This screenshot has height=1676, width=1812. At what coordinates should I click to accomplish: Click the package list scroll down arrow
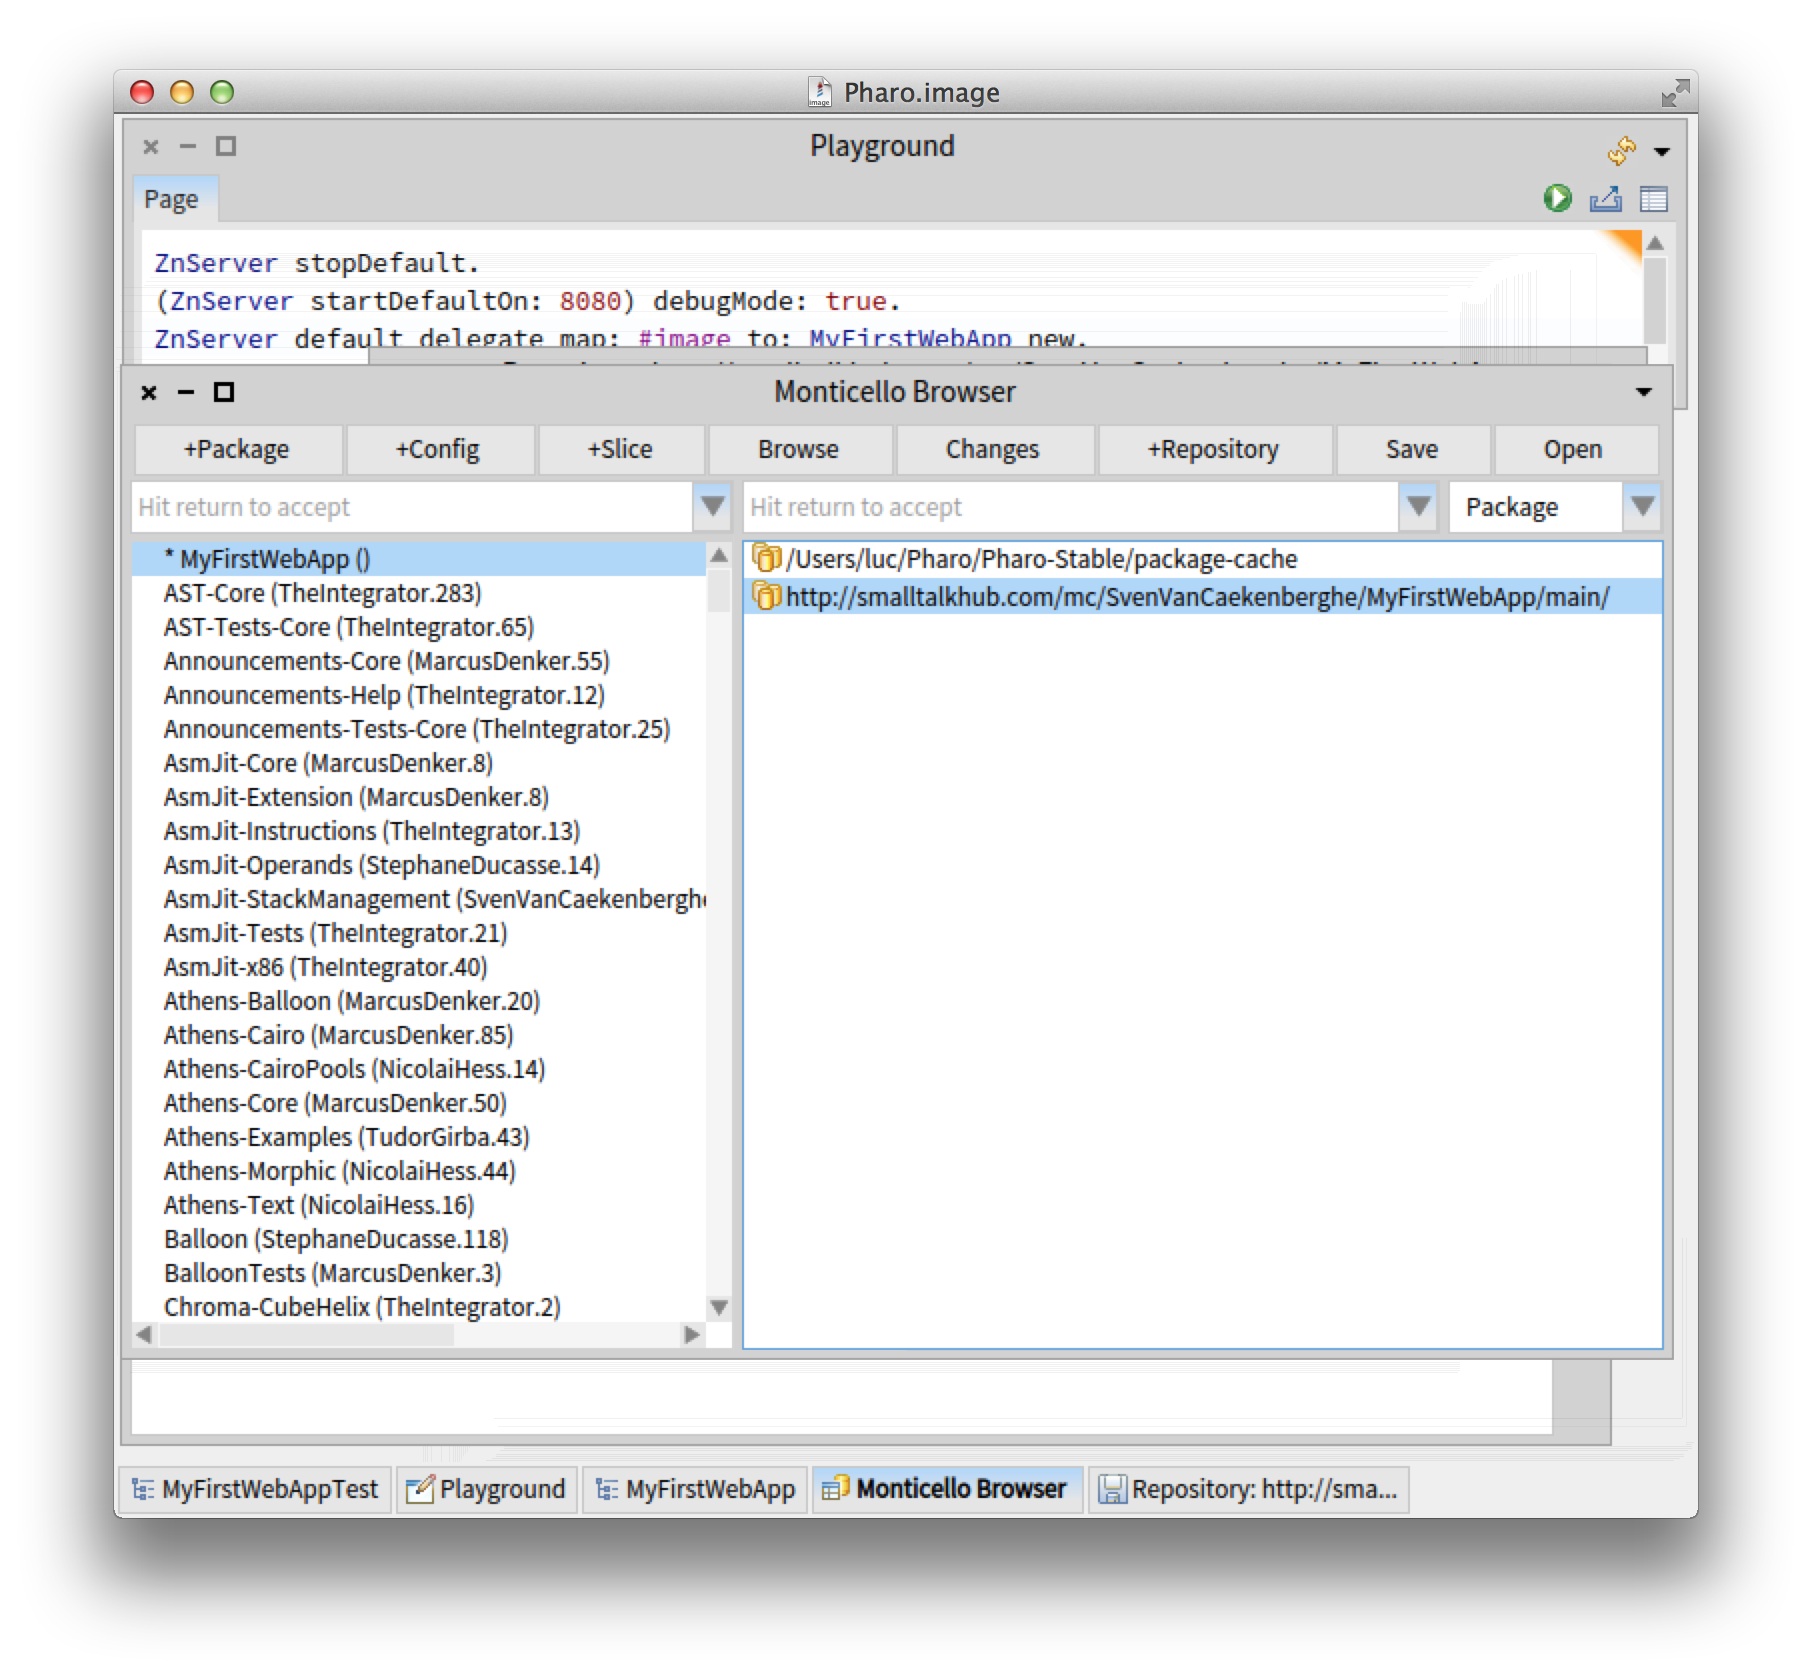click(718, 1307)
